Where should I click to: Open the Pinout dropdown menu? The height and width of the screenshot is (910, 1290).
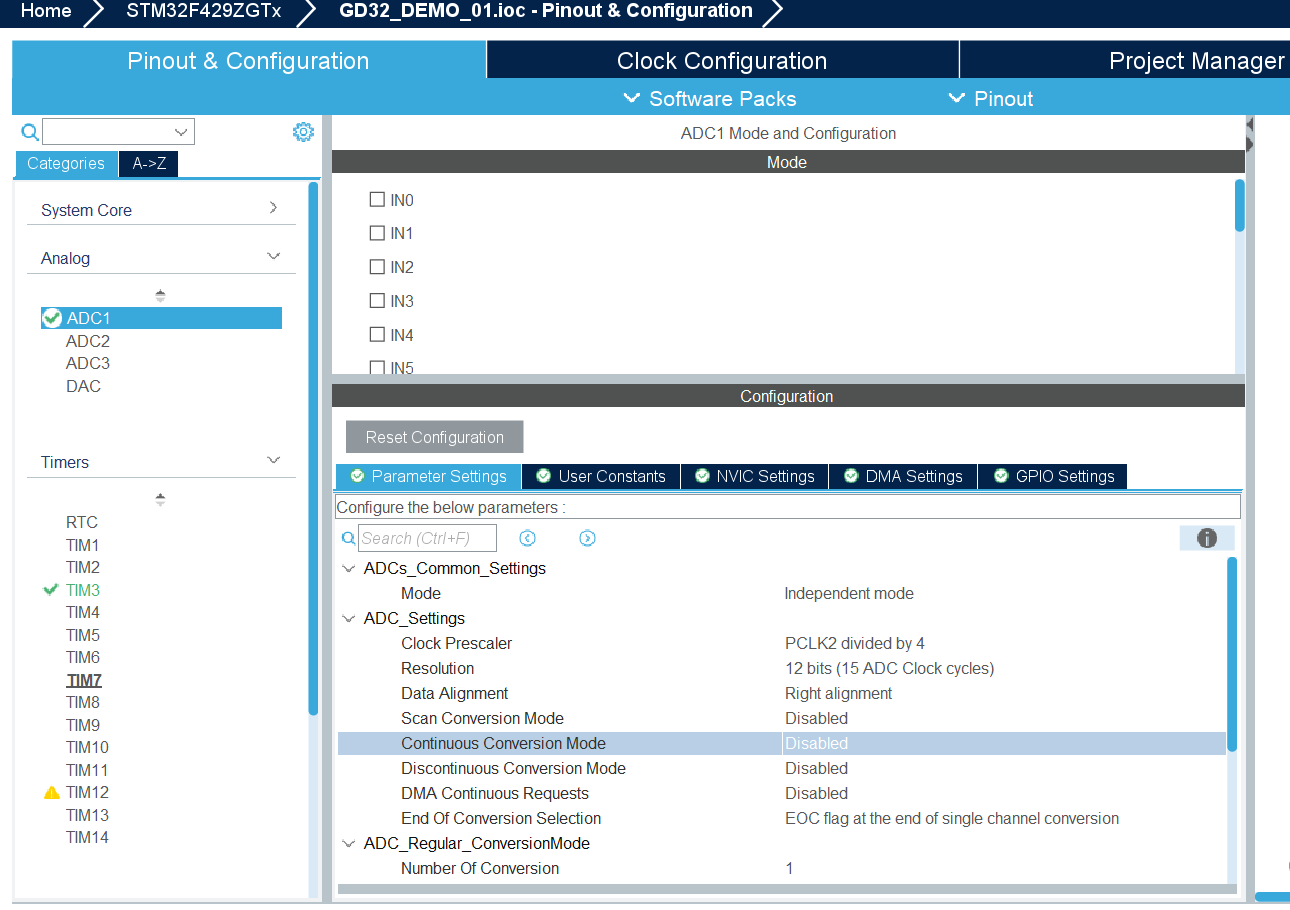(x=991, y=98)
